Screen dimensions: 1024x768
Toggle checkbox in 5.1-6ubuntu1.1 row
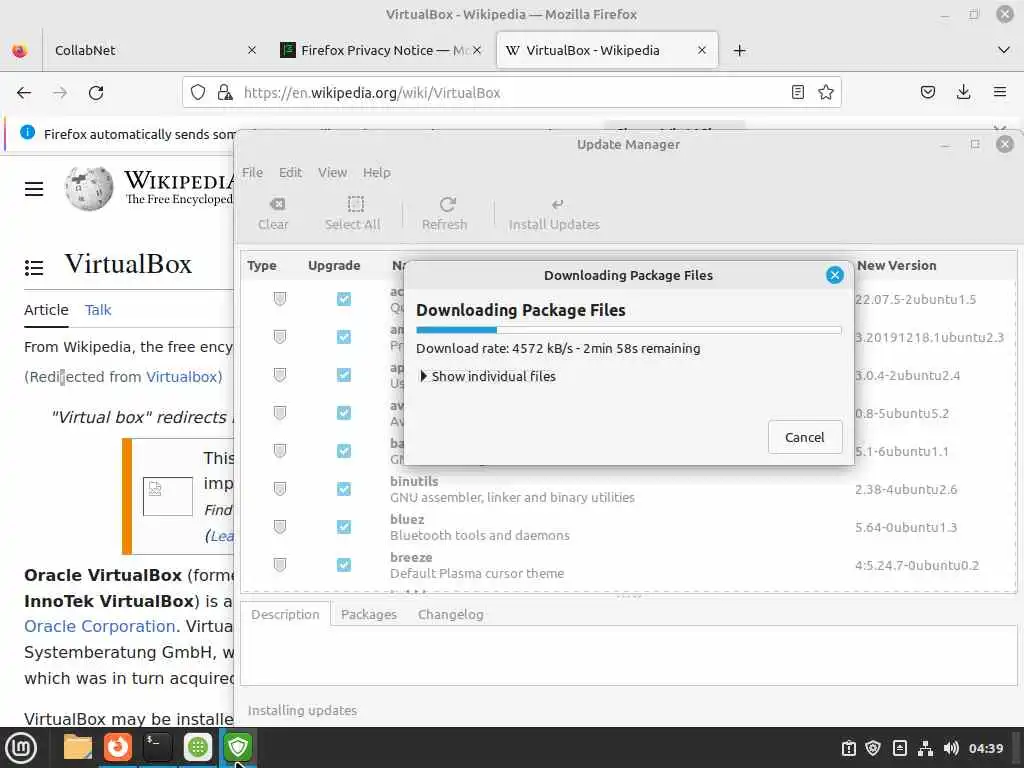tap(344, 451)
